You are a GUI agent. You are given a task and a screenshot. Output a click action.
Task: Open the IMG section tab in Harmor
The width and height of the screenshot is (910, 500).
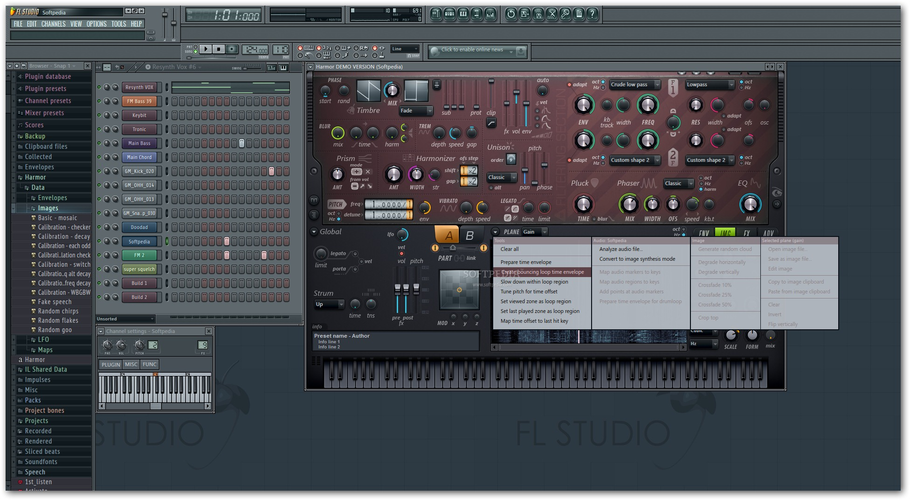click(724, 233)
